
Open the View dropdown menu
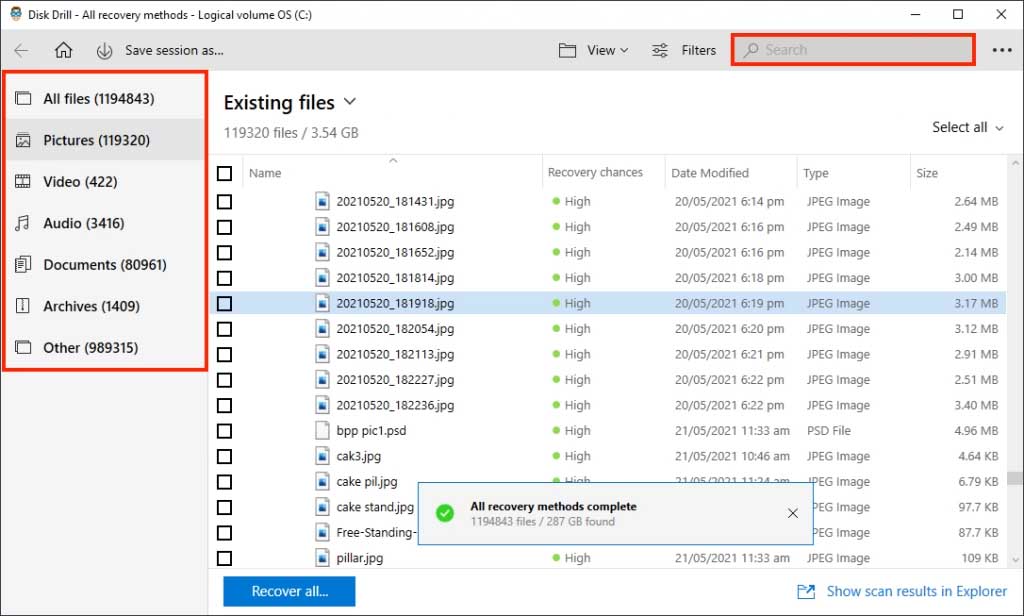[x=607, y=50]
